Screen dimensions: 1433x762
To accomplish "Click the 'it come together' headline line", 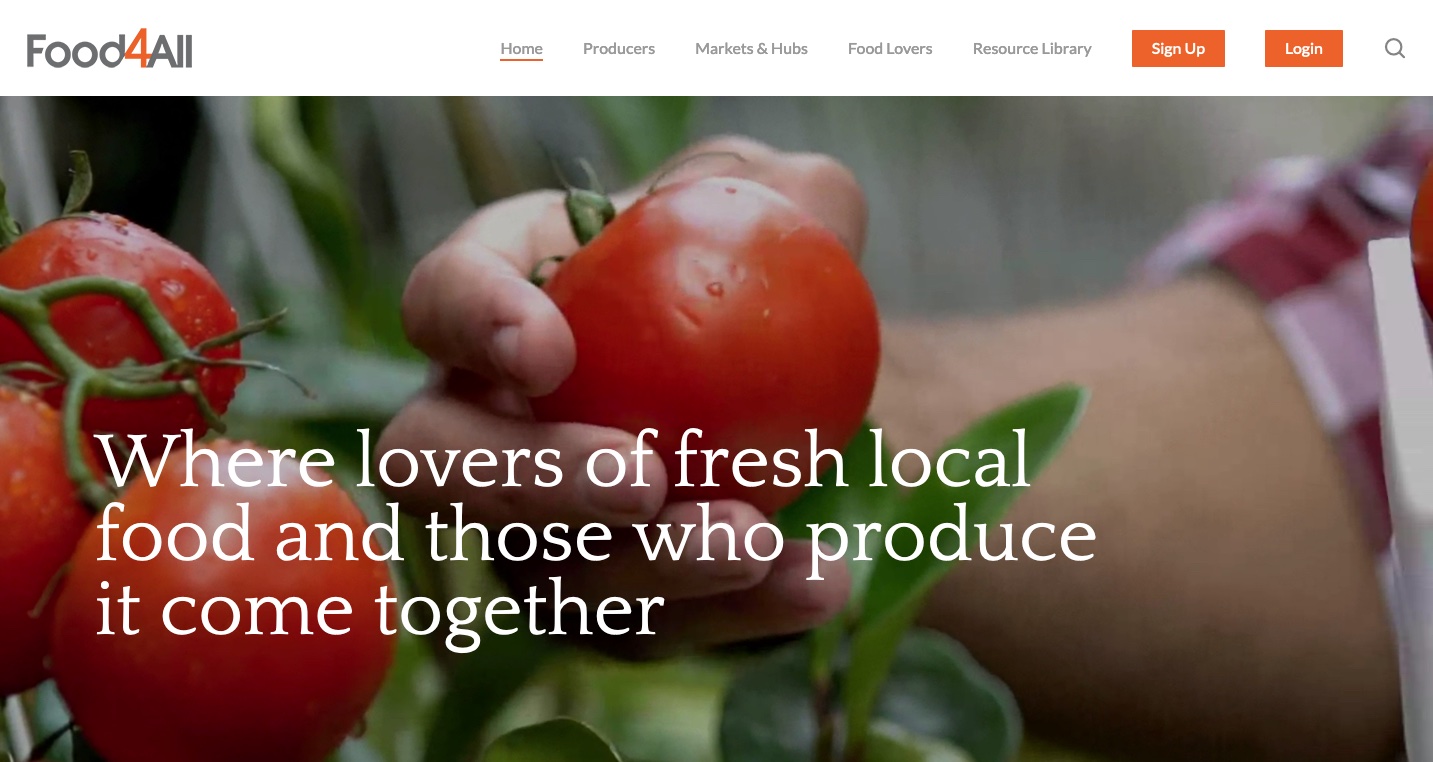I will tap(380, 609).
